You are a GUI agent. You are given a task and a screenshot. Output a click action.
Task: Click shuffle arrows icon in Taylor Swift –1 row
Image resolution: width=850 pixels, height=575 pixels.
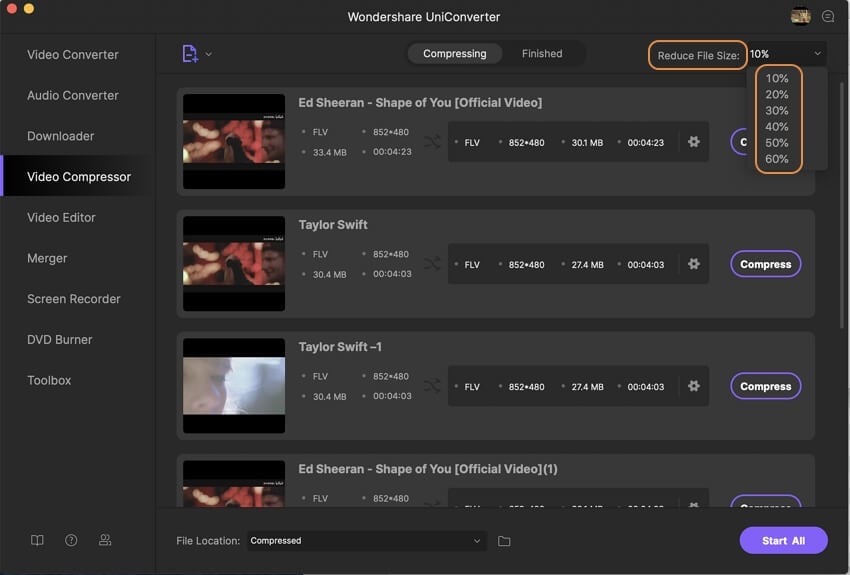pos(432,386)
